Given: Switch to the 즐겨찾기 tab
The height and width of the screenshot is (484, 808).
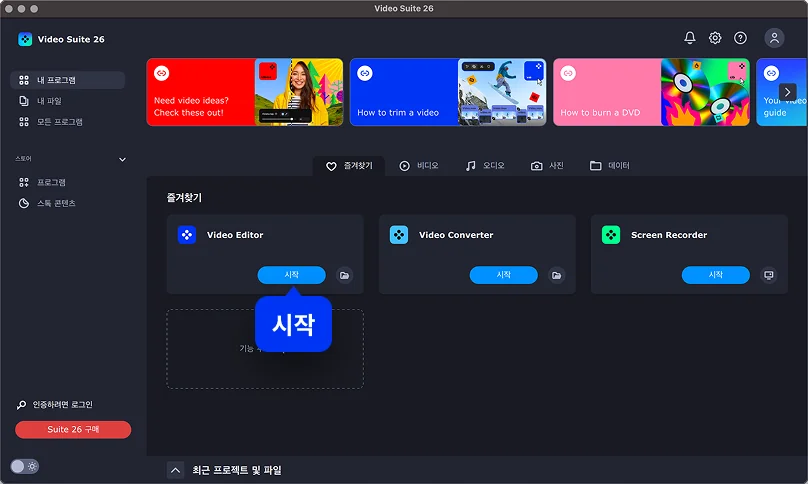Looking at the screenshot, I should point(349,165).
